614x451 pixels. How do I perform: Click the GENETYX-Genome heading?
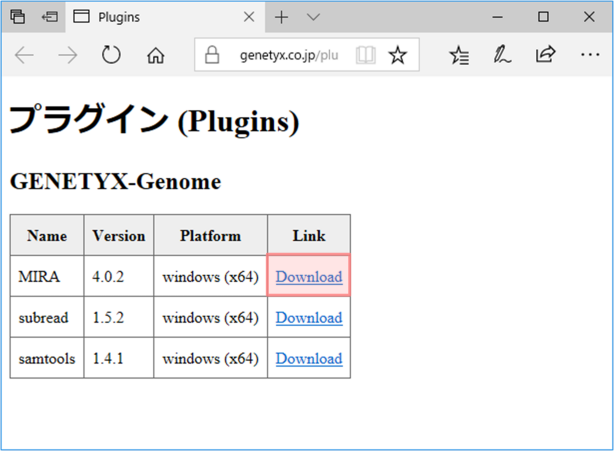116,181
